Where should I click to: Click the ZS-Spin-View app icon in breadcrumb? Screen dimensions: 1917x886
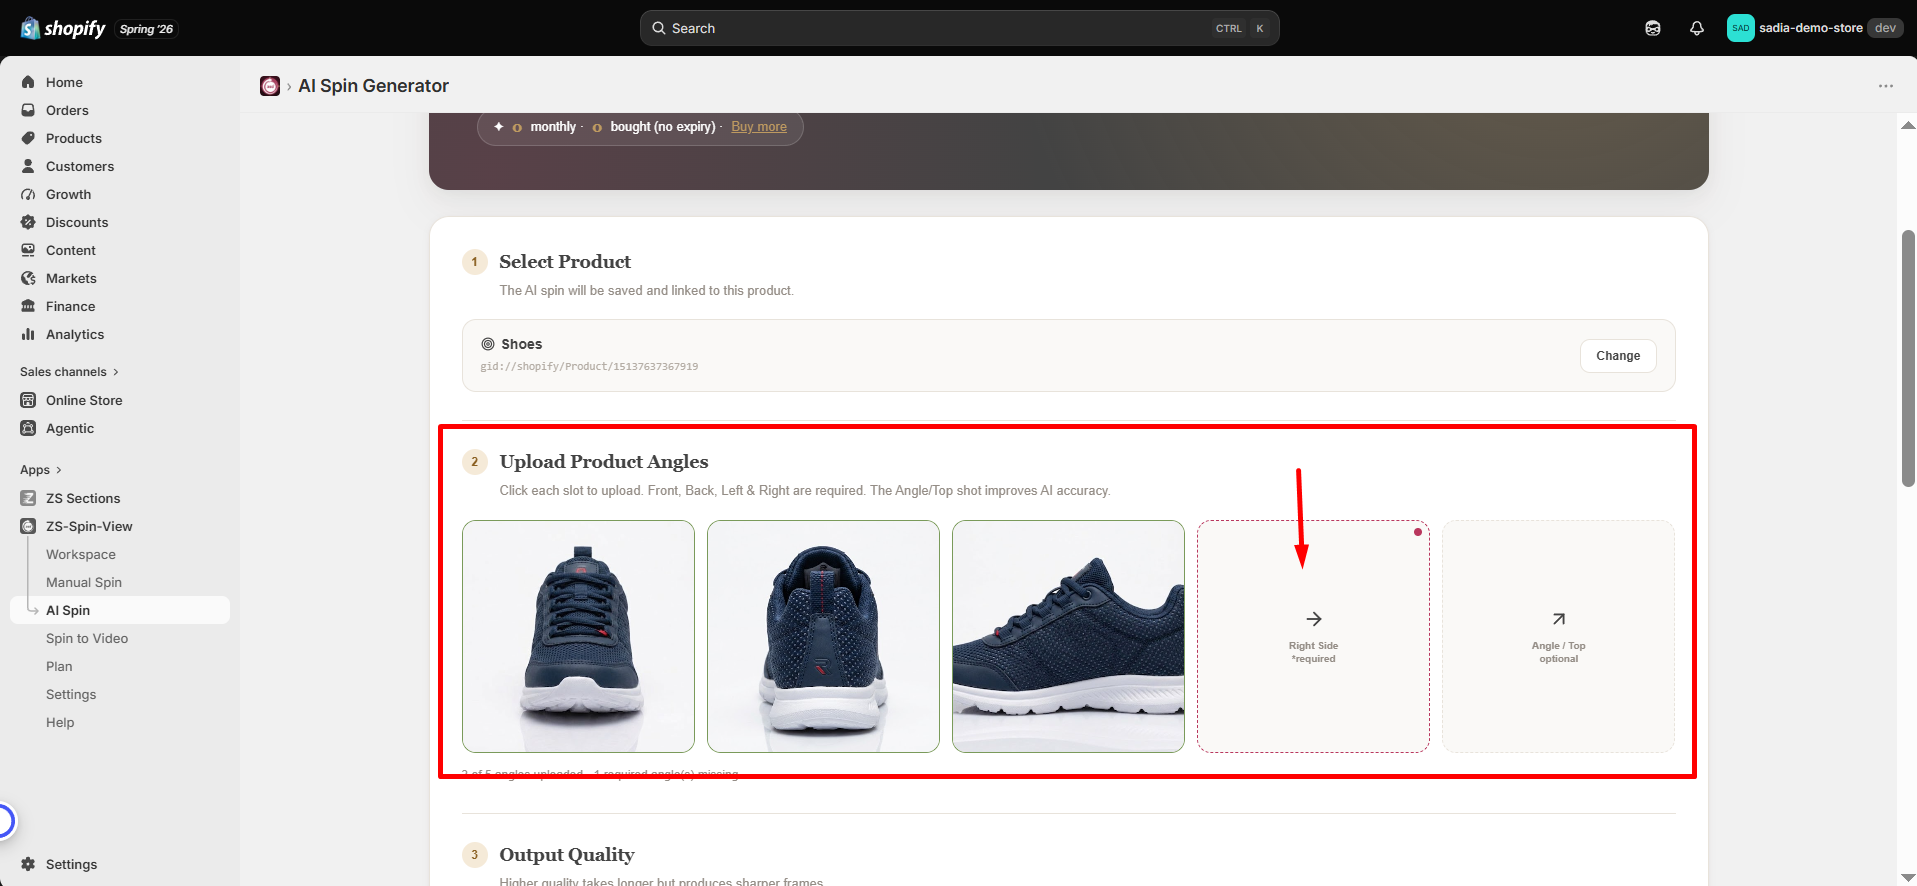(x=270, y=86)
